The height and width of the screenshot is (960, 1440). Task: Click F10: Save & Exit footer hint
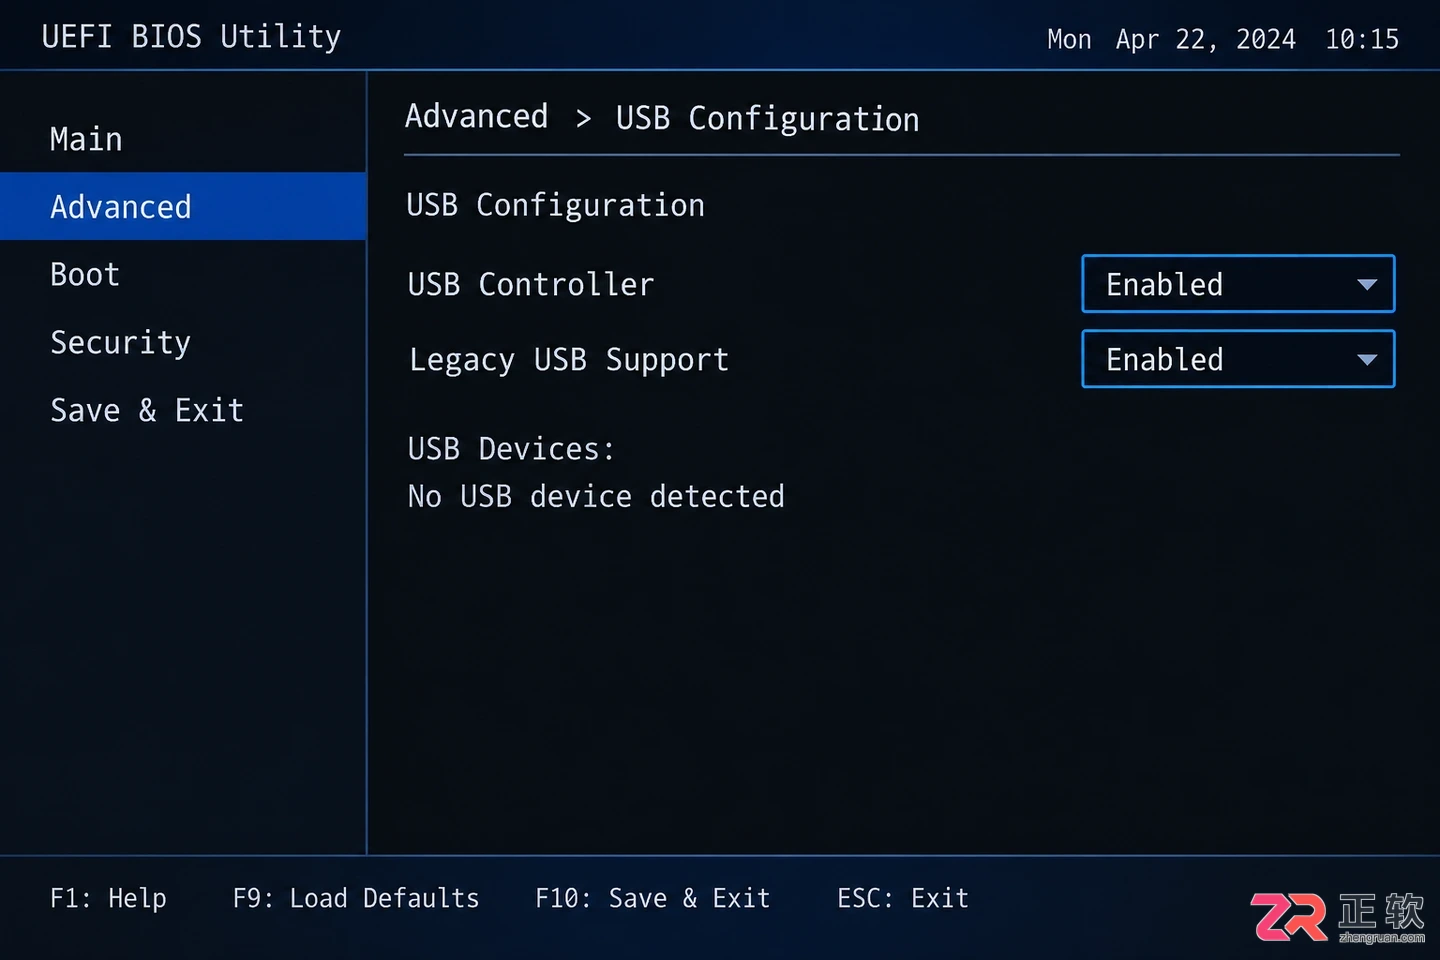[653, 898]
